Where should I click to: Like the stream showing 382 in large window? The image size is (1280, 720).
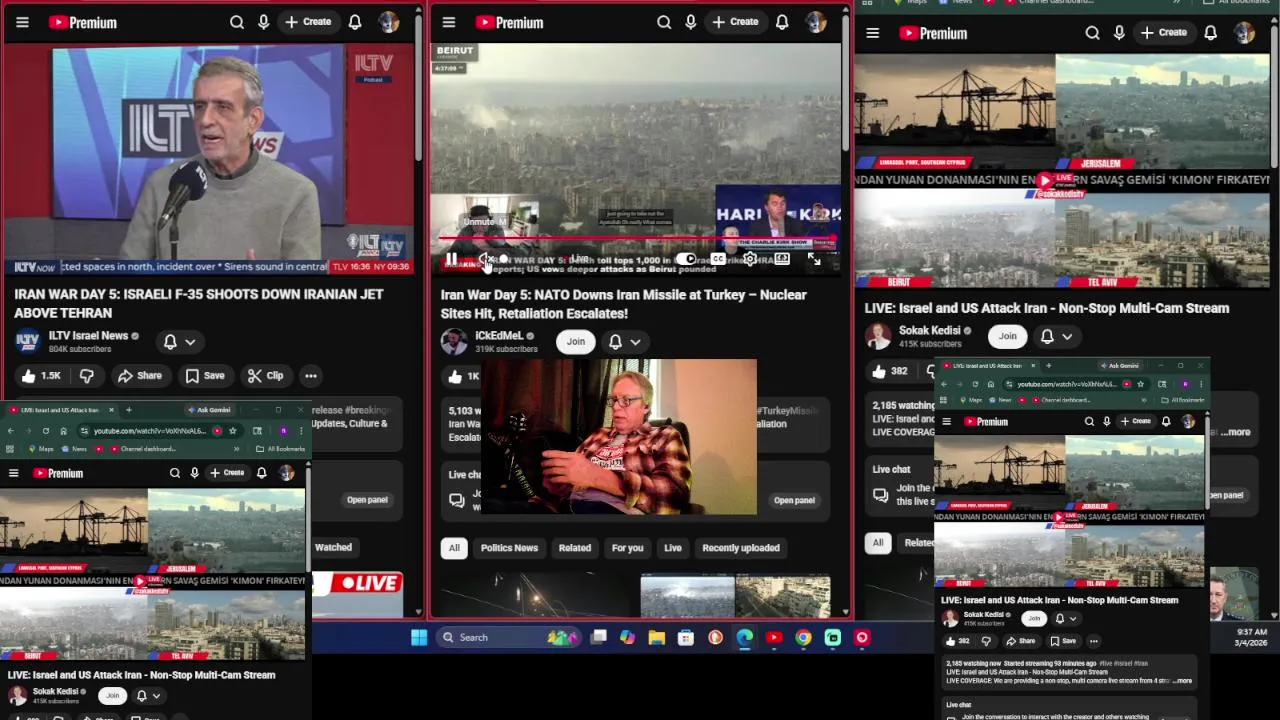[889, 371]
